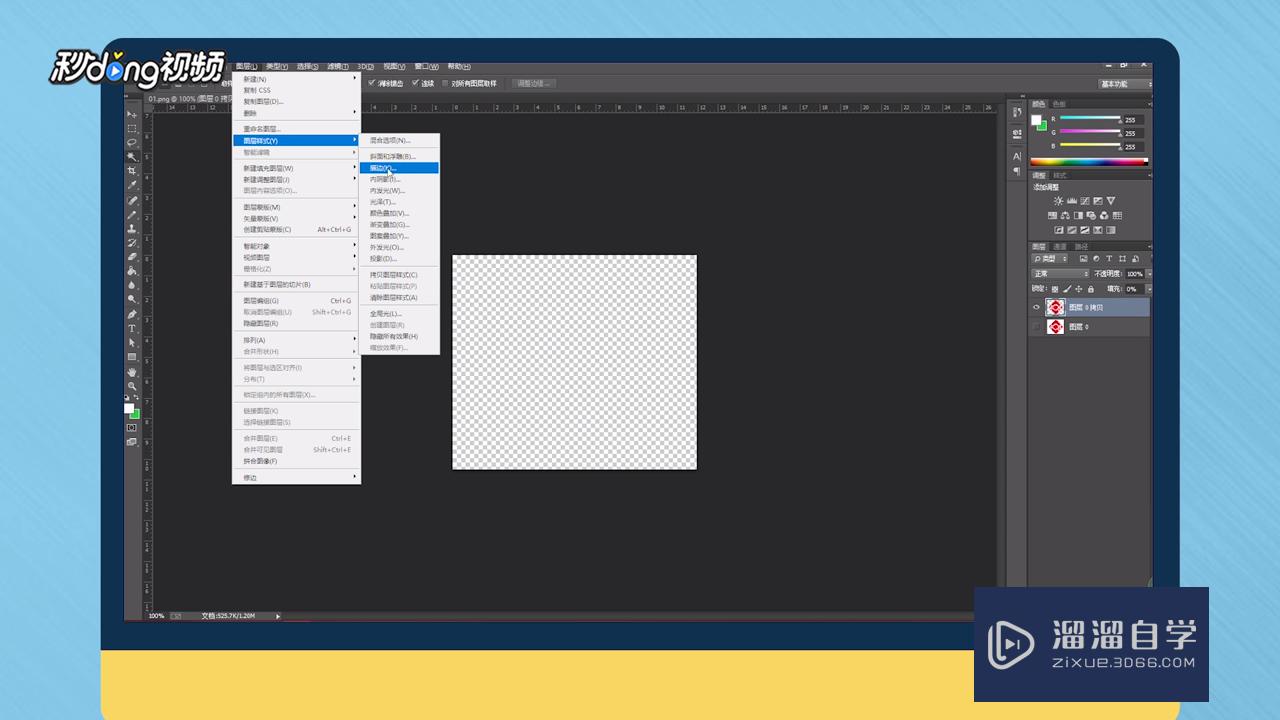Select the Paint Bucket tool
This screenshot has width=1280, height=720.
(x=131, y=271)
